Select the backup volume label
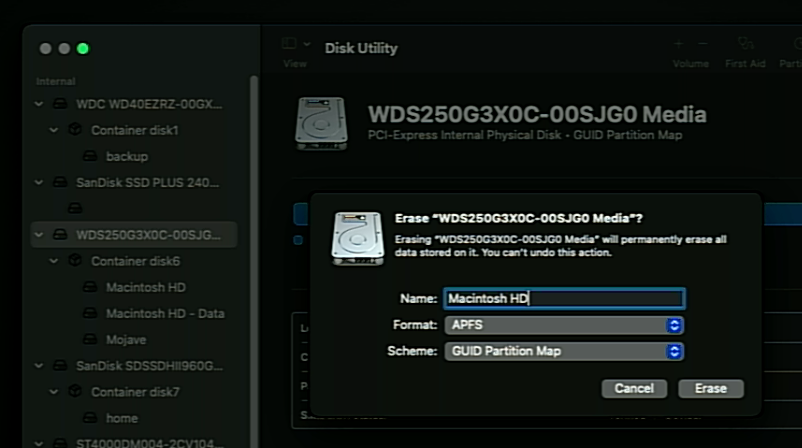The height and width of the screenshot is (448, 802). (x=127, y=156)
